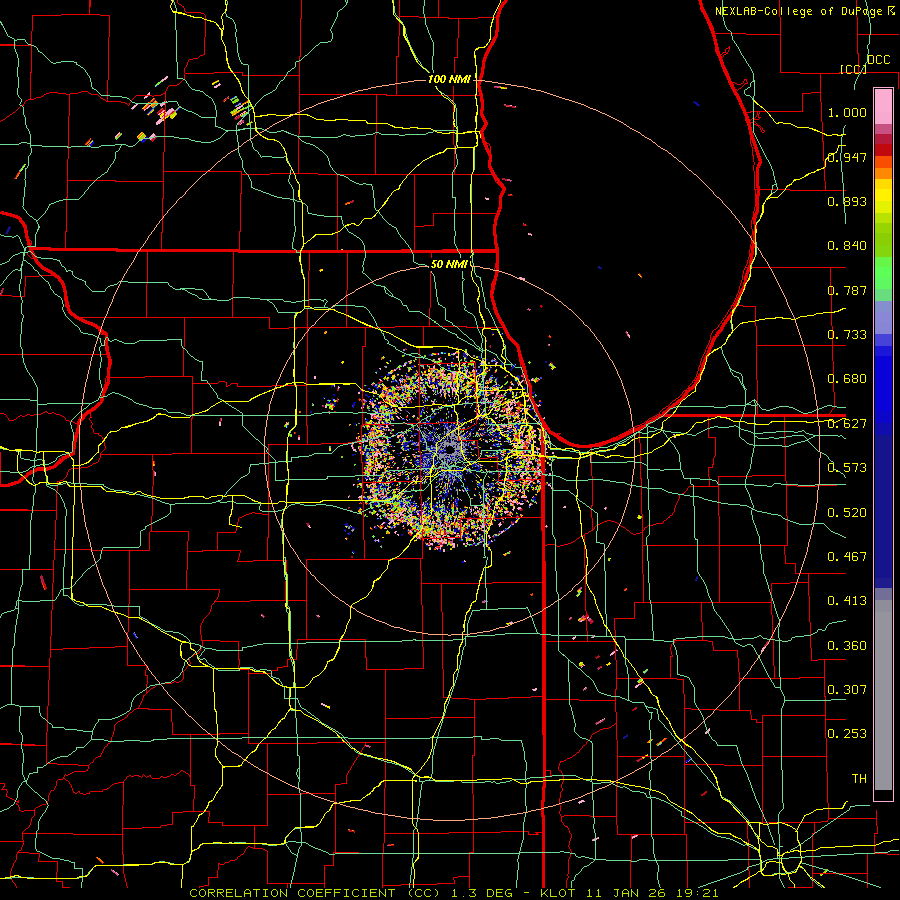Click the 0.520 scale value
The height and width of the screenshot is (900, 900).
click(x=847, y=513)
